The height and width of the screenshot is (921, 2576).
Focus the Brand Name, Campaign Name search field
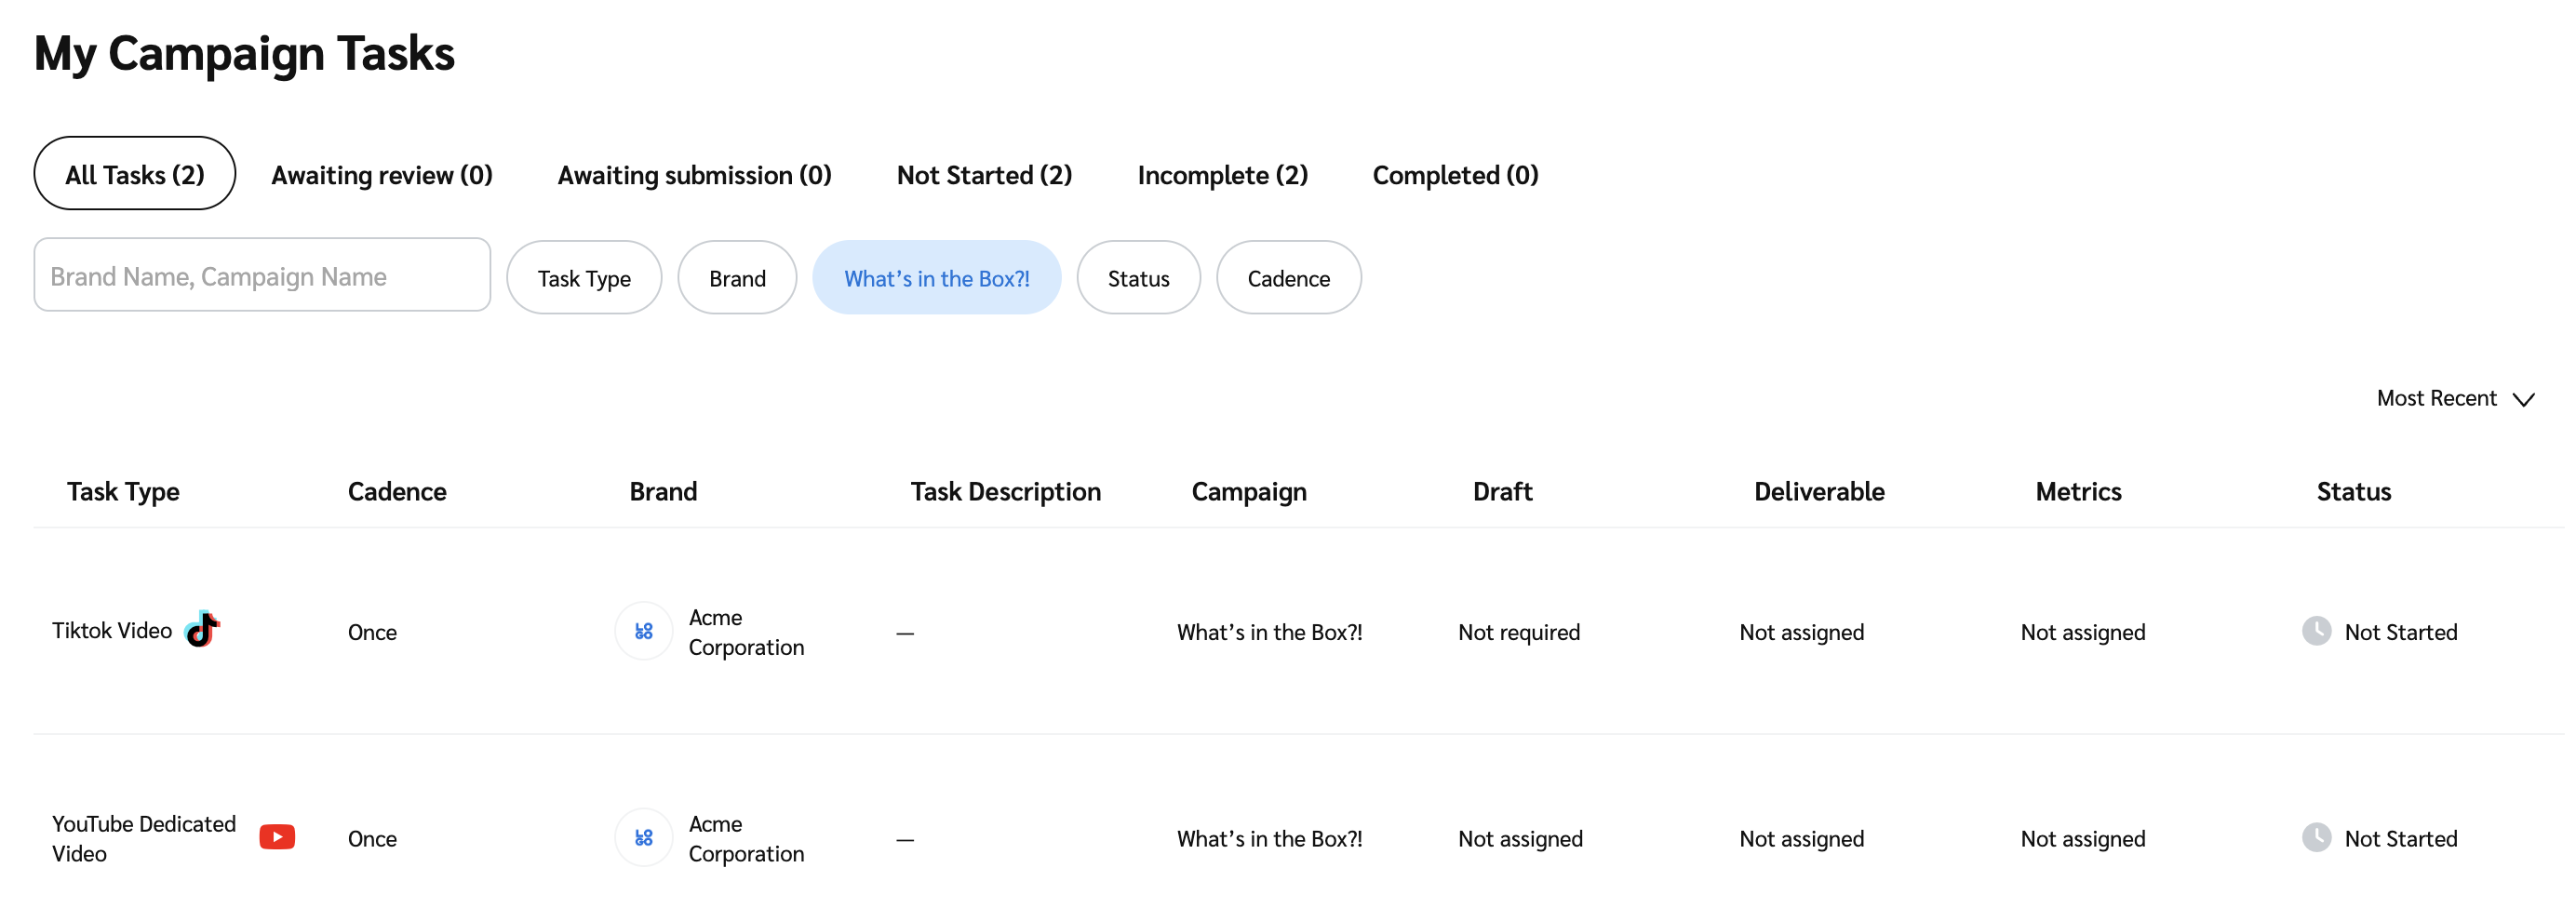coord(262,276)
